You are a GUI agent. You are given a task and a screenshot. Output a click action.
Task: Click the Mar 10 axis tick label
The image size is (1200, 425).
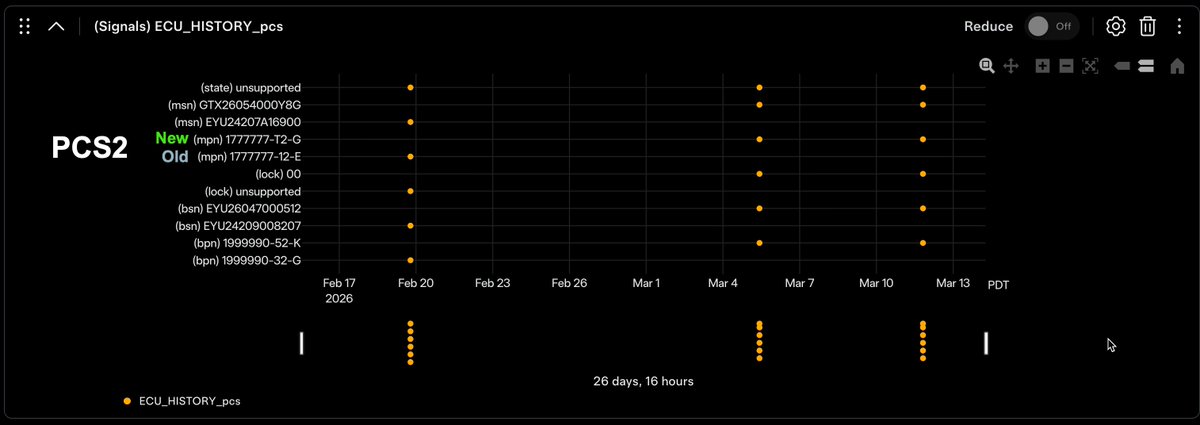coord(876,283)
